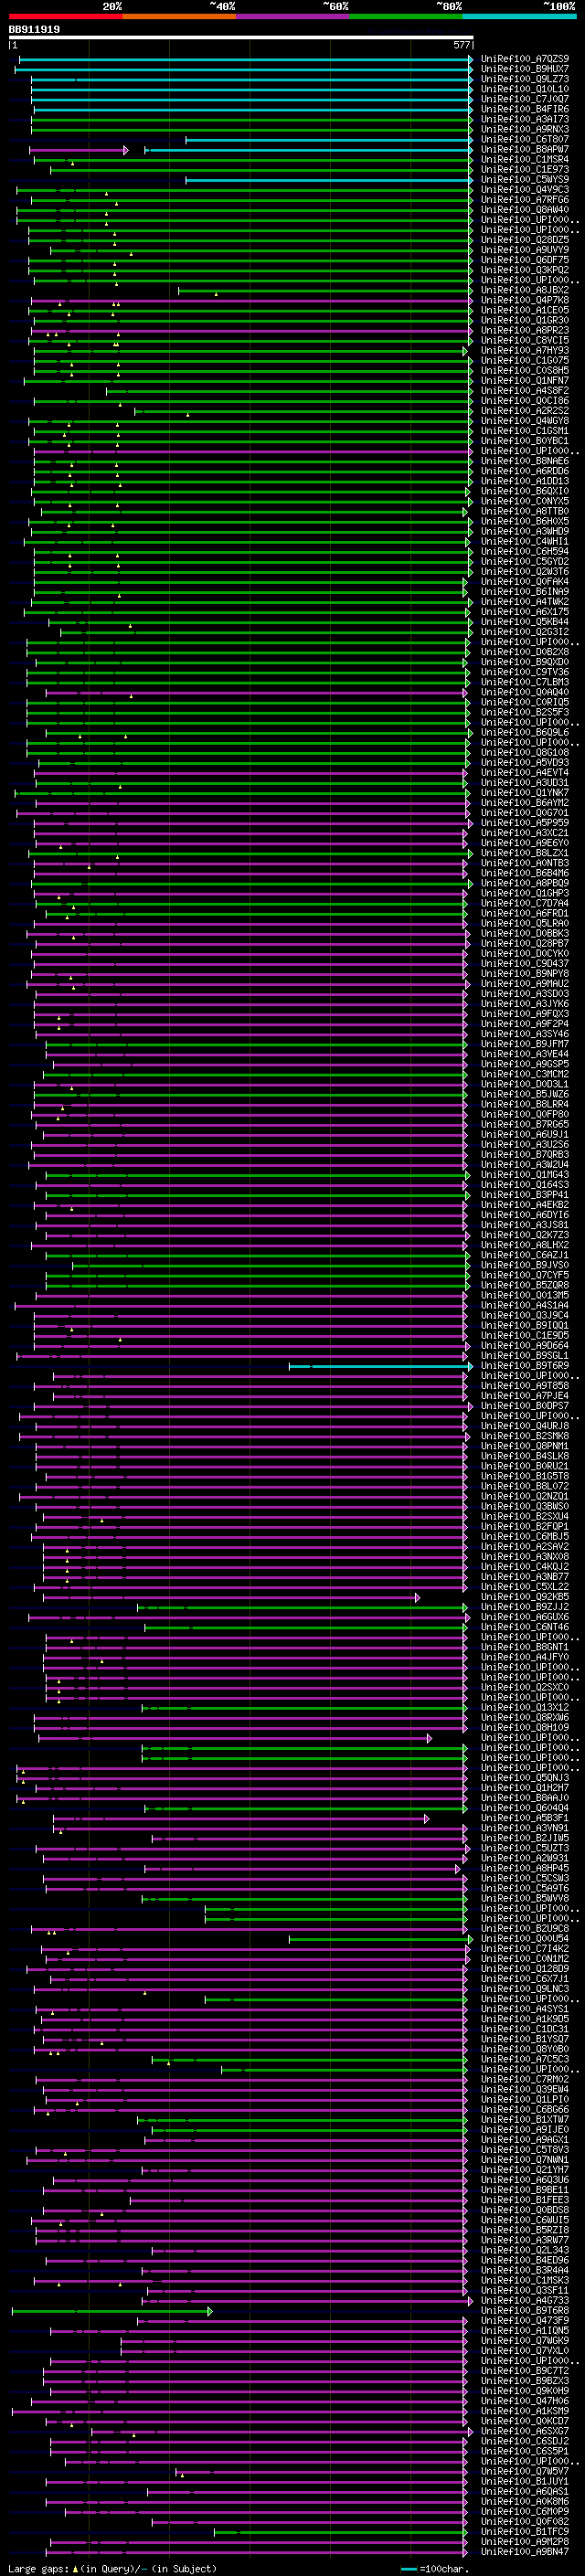Open hit UniRef100_B4FIR6

pos(525,109)
